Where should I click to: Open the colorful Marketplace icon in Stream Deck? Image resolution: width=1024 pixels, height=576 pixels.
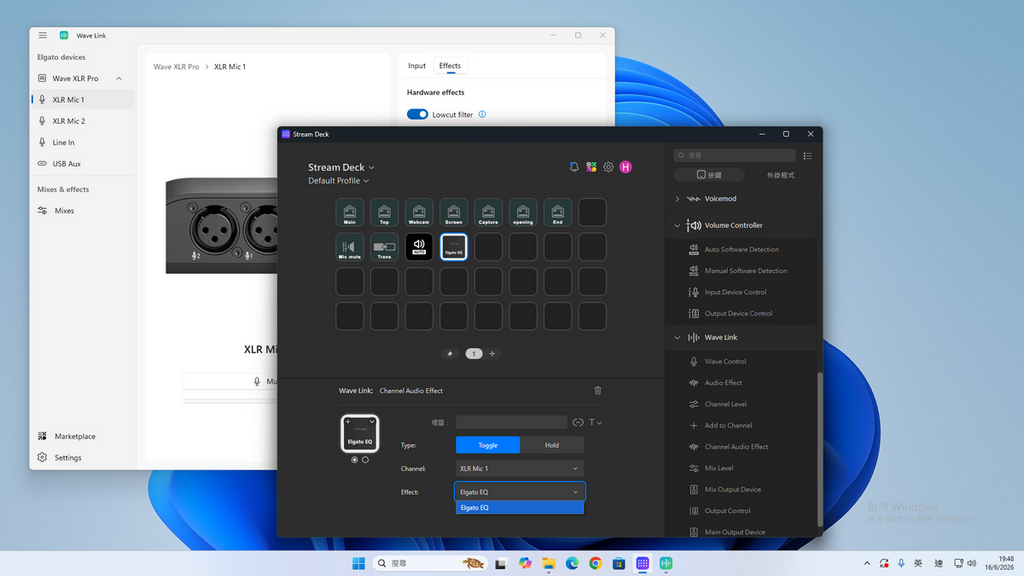coord(591,167)
